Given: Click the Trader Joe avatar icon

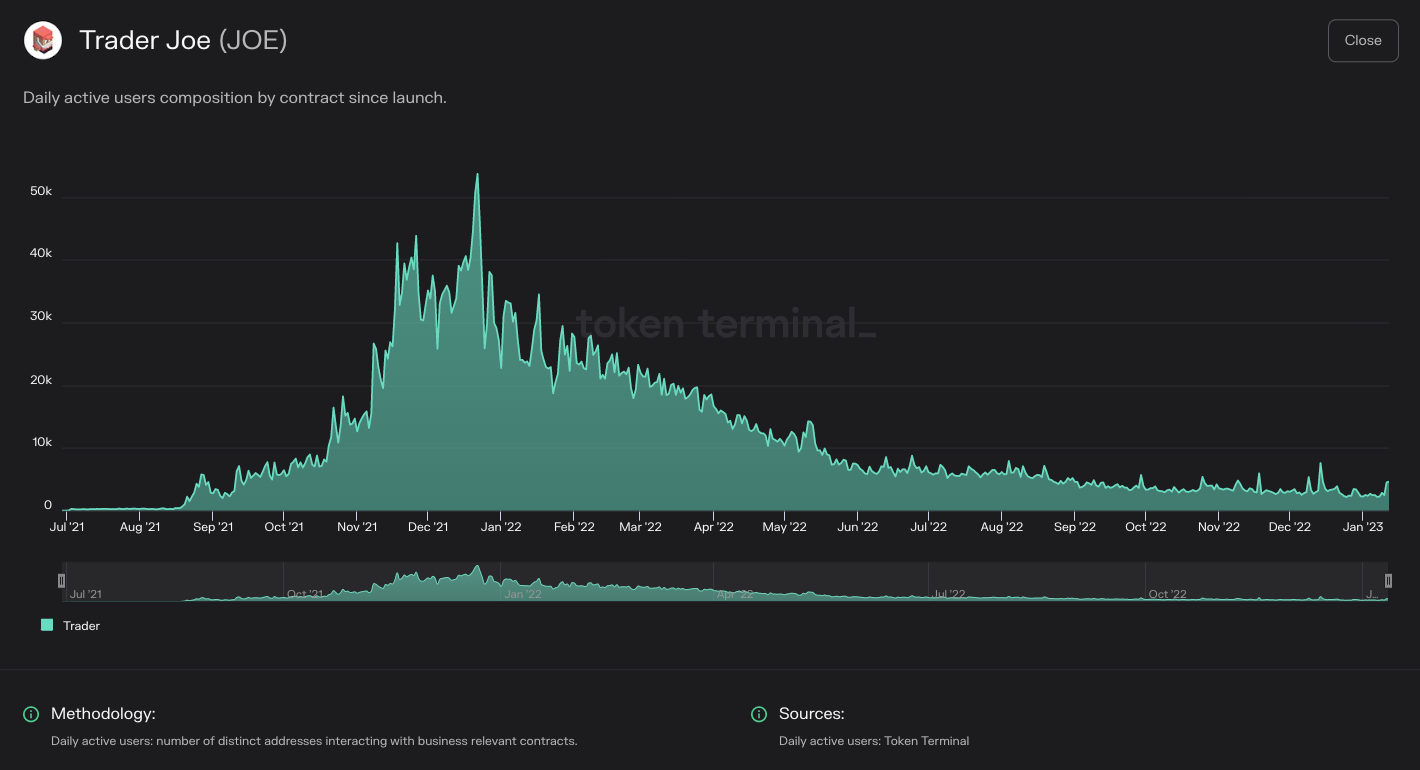Looking at the screenshot, I should click(x=41, y=40).
